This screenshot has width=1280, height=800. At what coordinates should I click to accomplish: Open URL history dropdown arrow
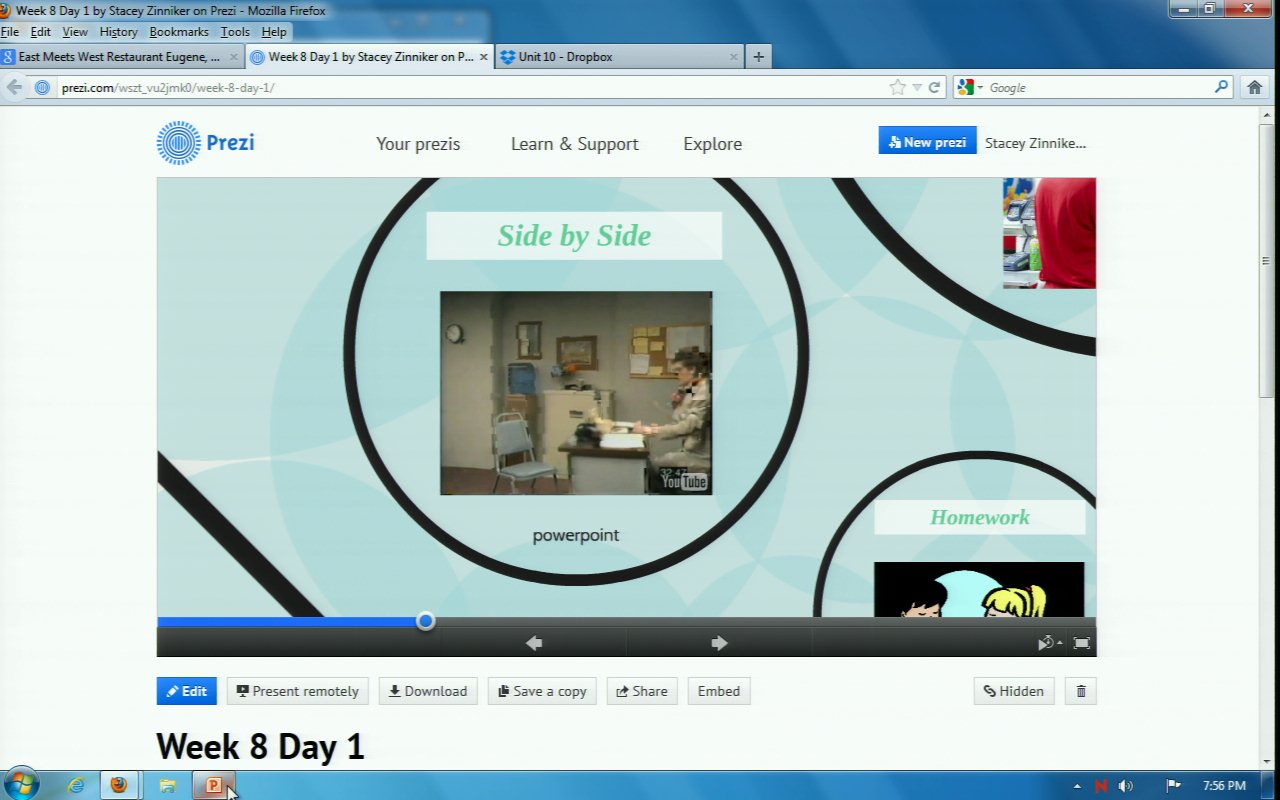click(x=917, y=87)
